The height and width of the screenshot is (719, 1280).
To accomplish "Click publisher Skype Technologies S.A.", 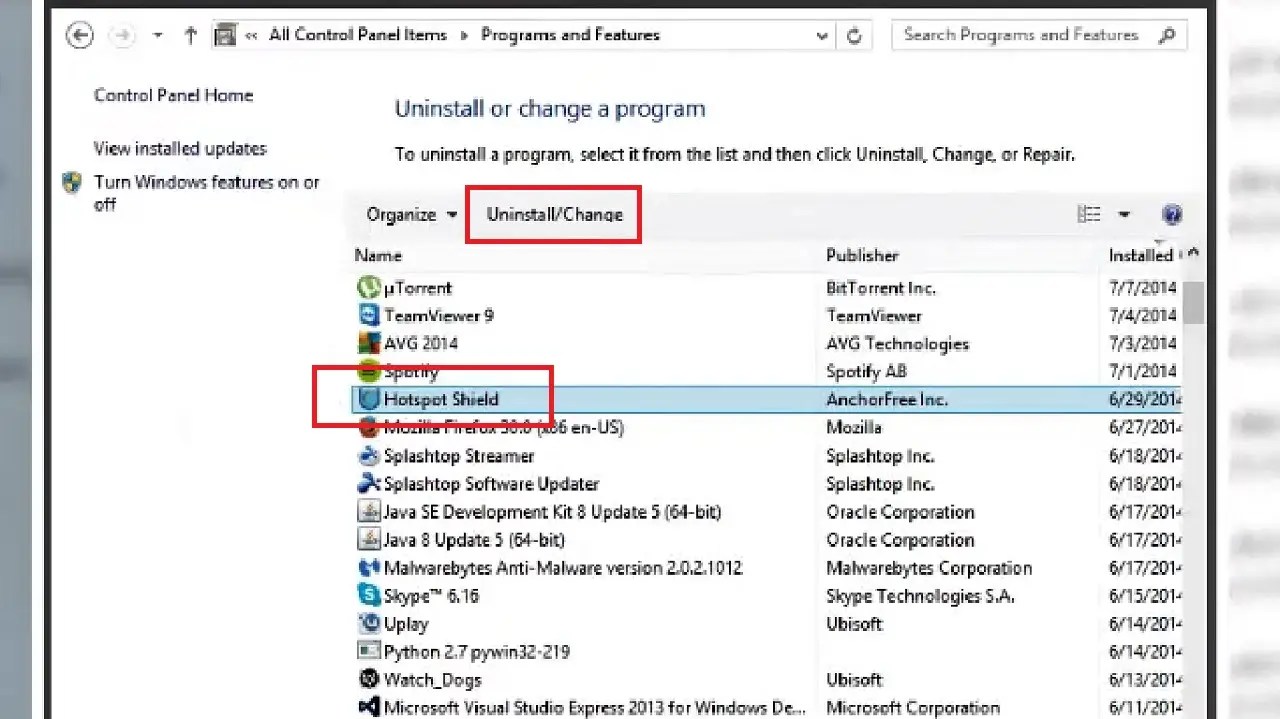I will (921, 596).
